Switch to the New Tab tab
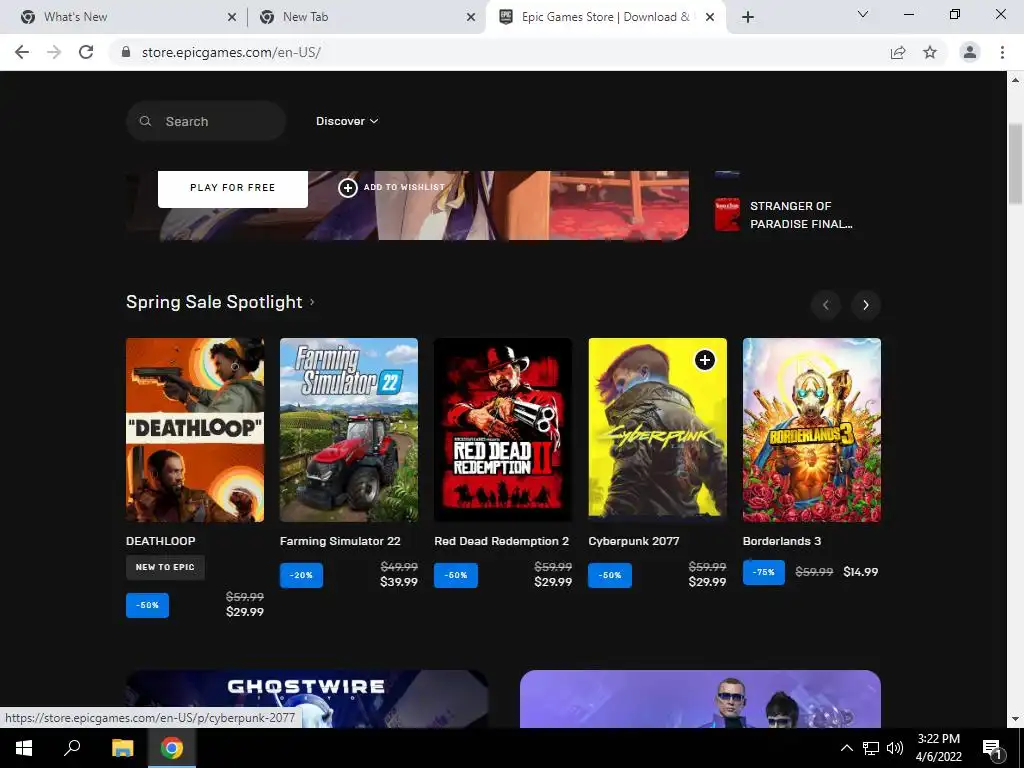 coord(366,17)
